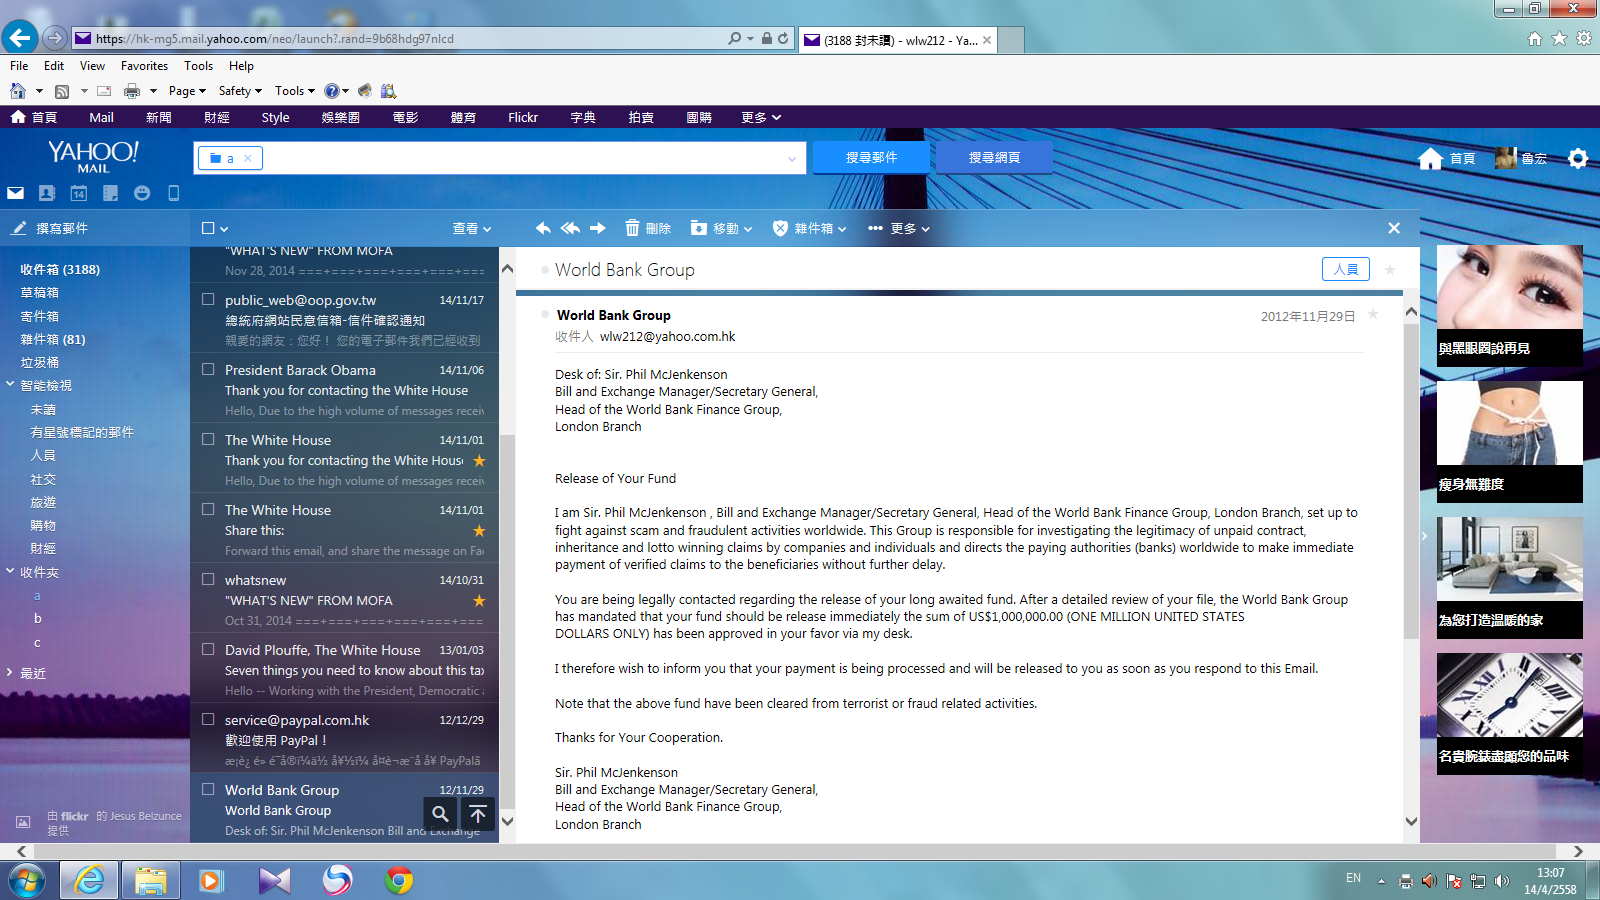Viewport: 1600px width, 900px height.
Task: Open the IE help icon in command bar
Action: pyautogui.click(x=332, y=91)
